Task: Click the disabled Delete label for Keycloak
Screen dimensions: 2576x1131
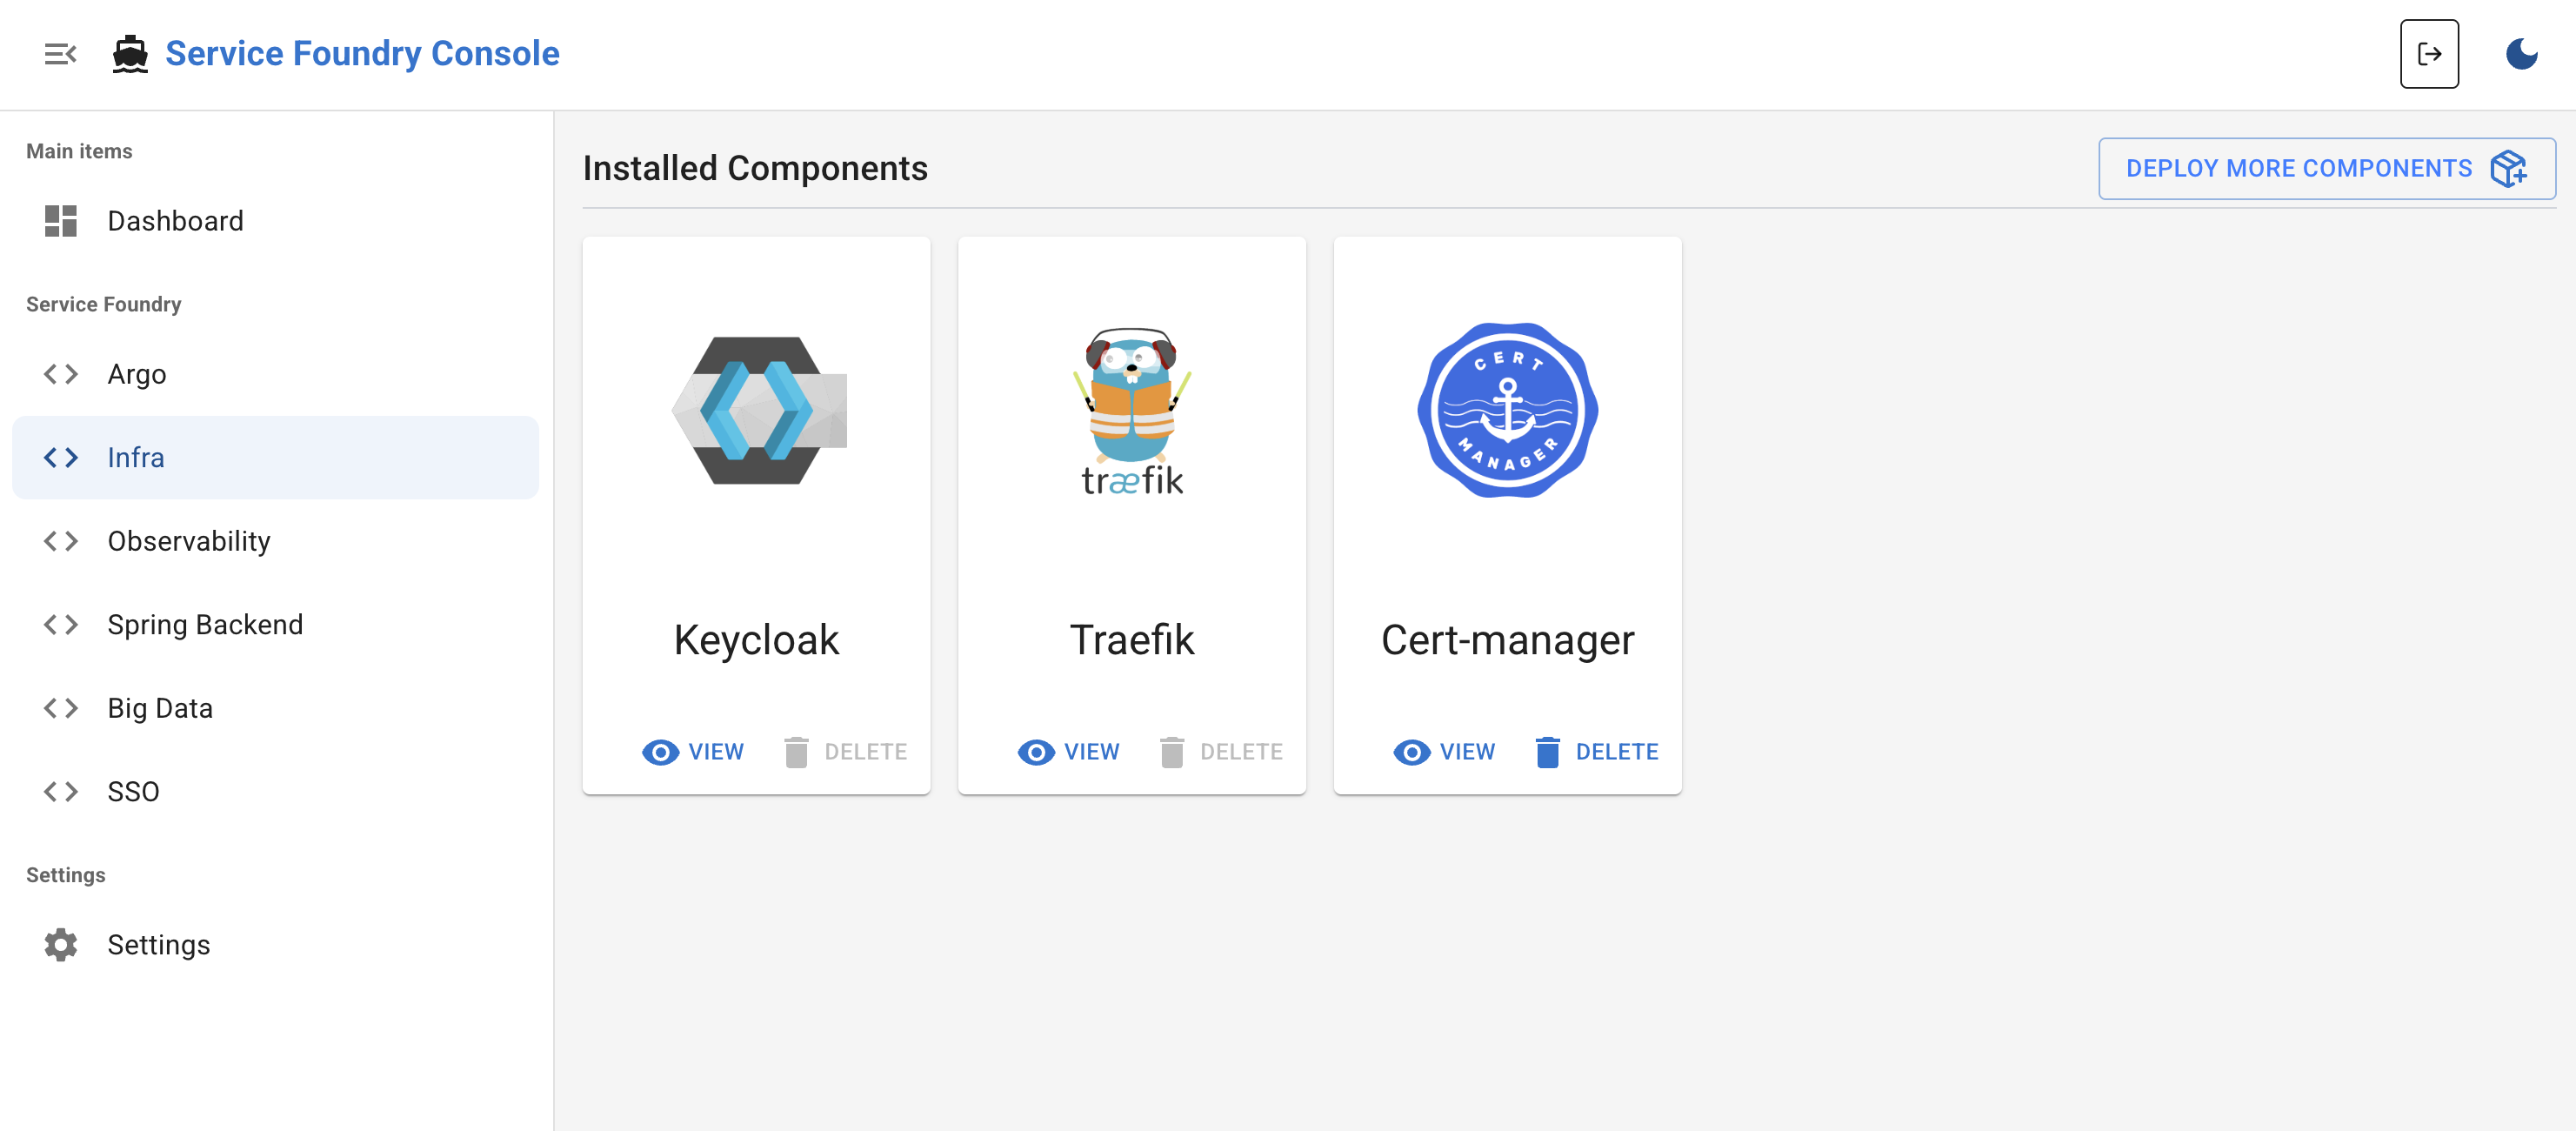Action: 866,752
